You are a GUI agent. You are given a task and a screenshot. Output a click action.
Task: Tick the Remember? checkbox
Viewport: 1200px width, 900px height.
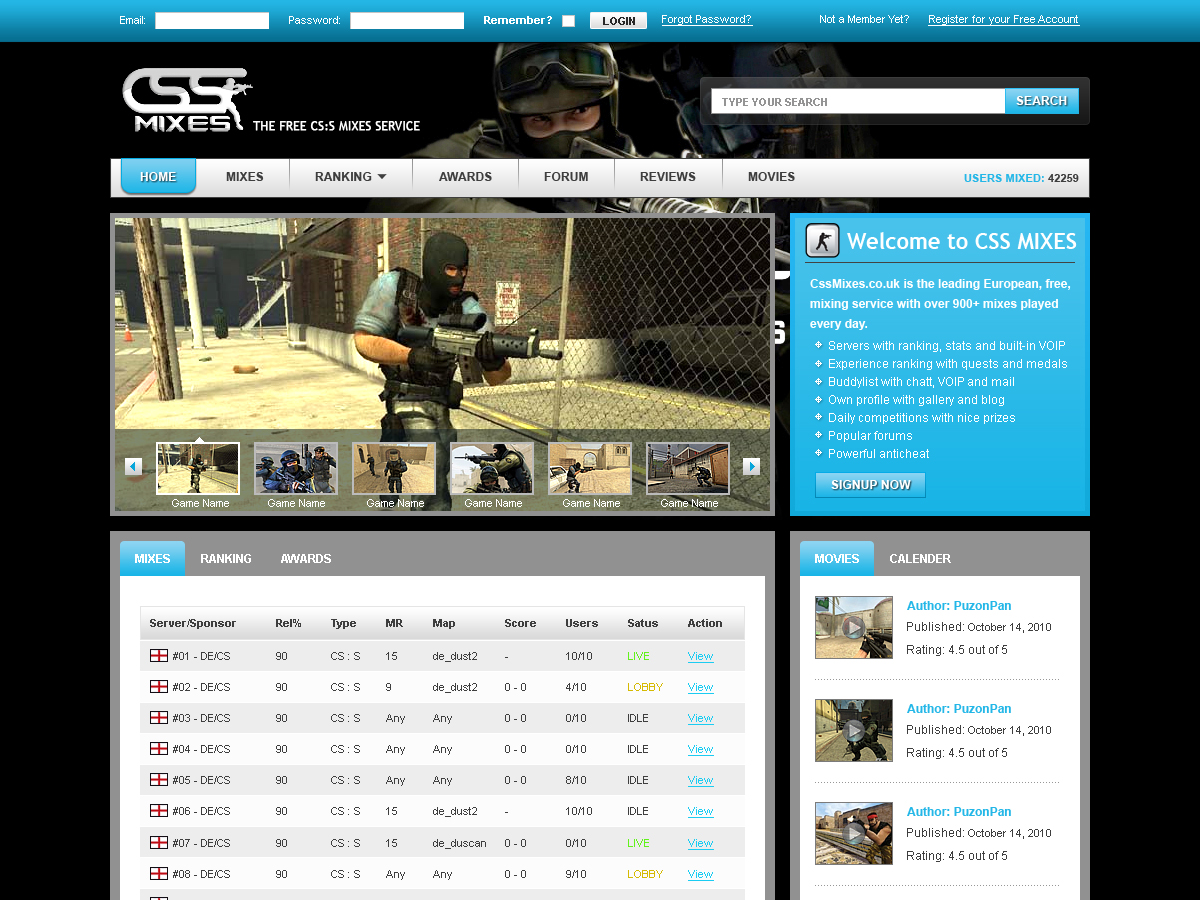(x=569, y=21)
